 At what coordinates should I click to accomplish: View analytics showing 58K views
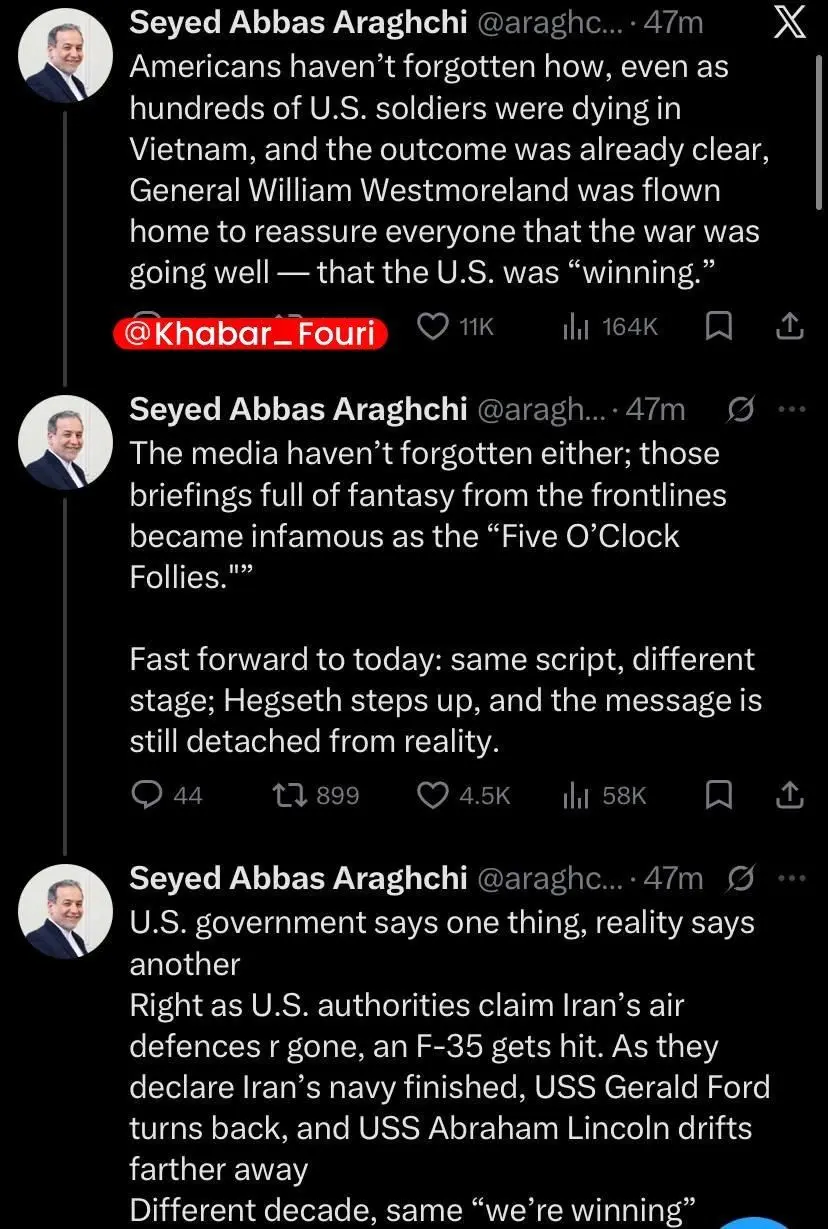(x=605, y=795)
